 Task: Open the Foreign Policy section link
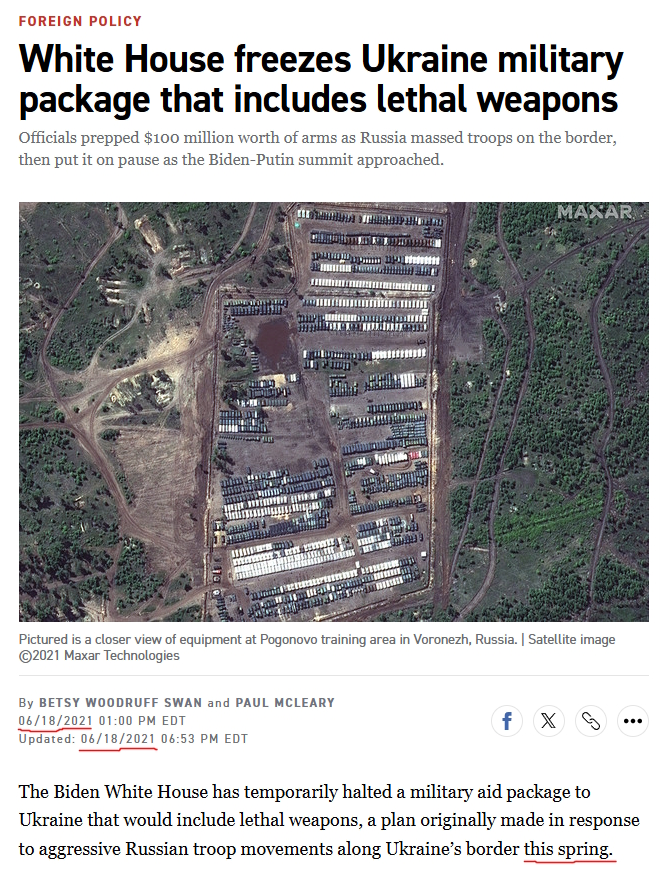click(80, 21)
